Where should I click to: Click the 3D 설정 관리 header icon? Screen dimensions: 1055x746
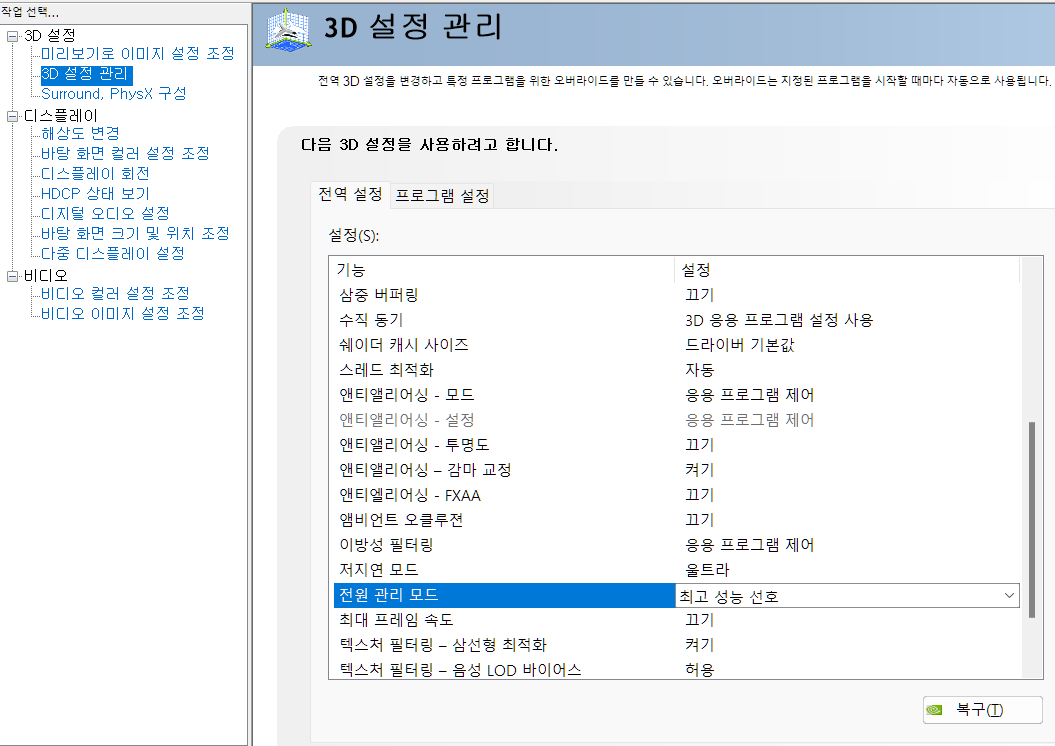click(x=288, y=29)
